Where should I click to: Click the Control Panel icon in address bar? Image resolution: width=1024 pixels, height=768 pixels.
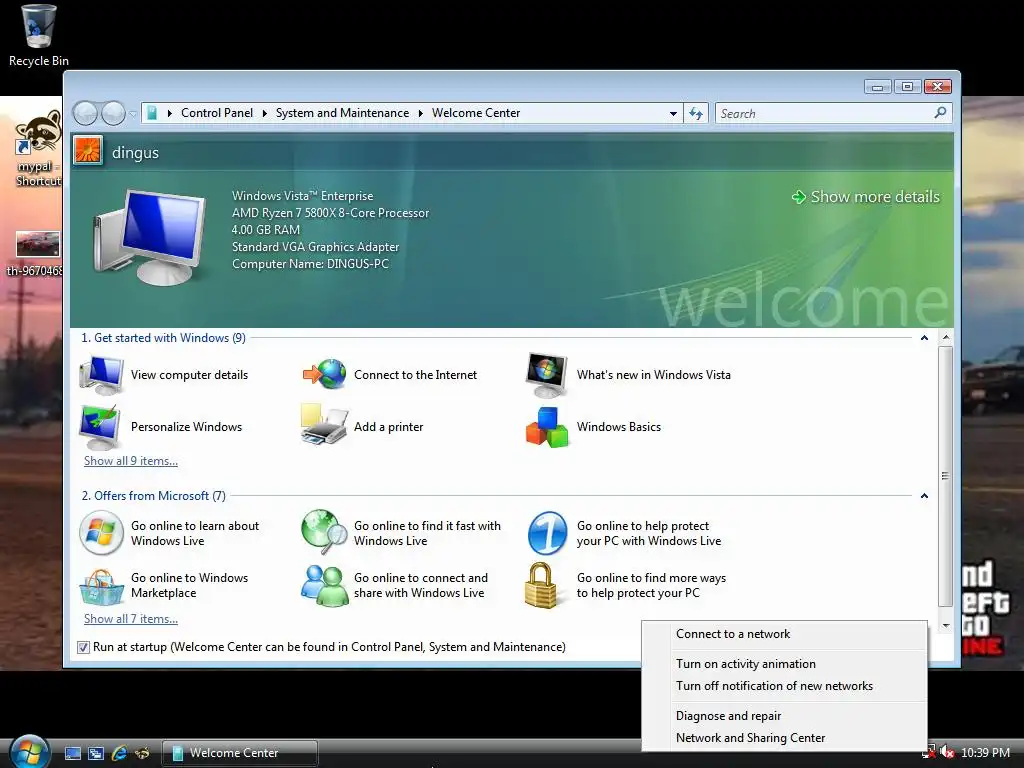pyautogui.click(x=152, y=113)
